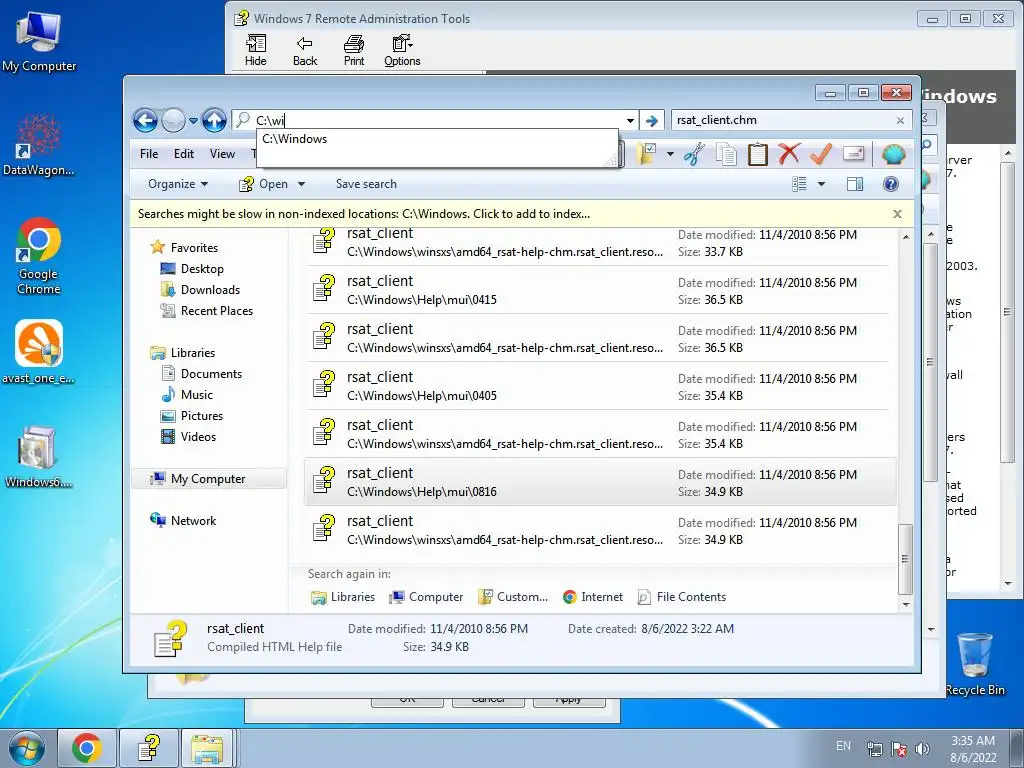Expand the more view options arrow
The image size is (1024, 768).
pyautogui.click(x=822, y=184)
